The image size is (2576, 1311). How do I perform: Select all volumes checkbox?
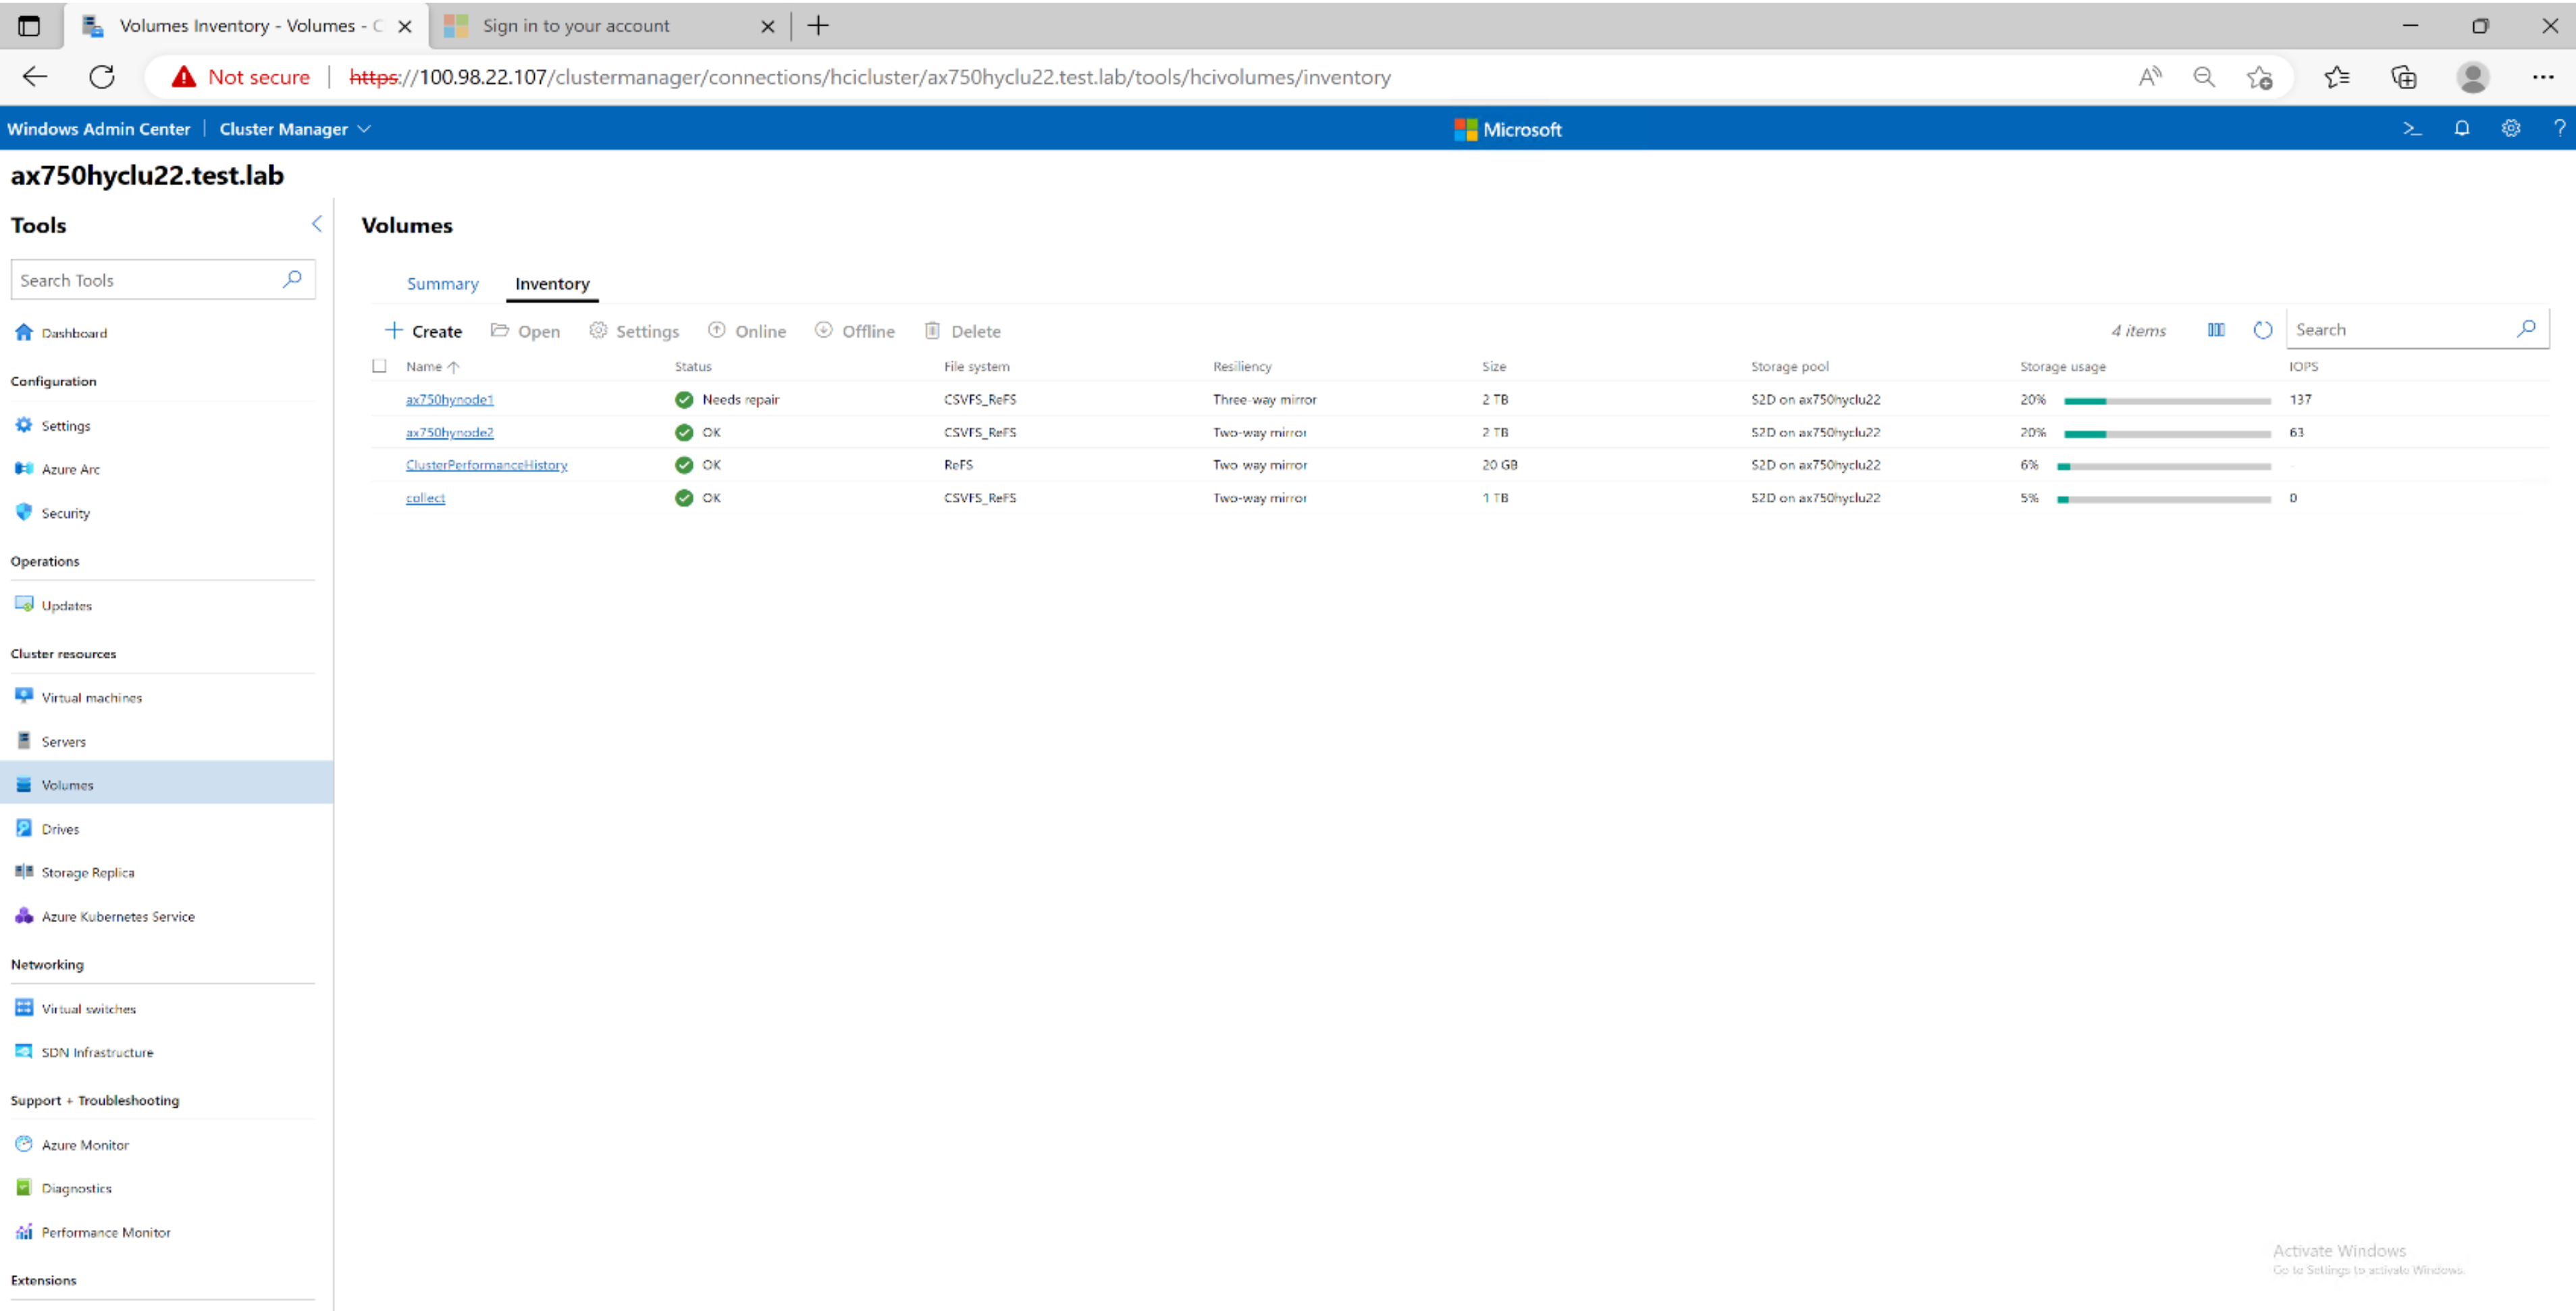[379, 365]
